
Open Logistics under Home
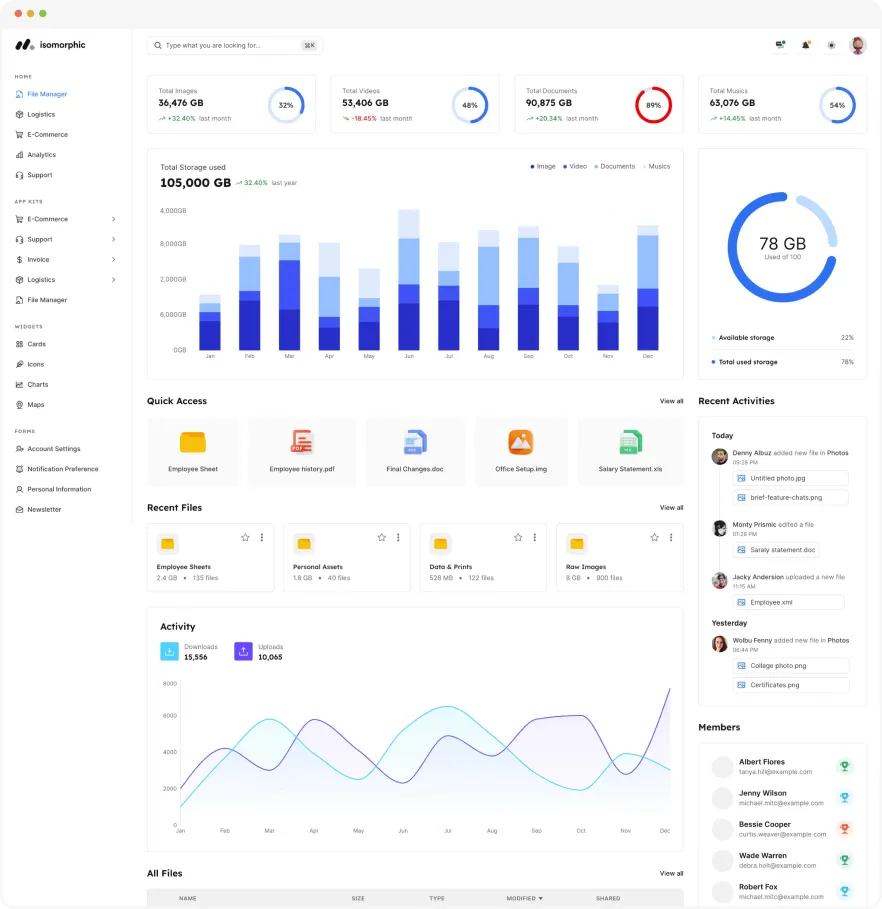pyautogui.click(x=36, y=114)
